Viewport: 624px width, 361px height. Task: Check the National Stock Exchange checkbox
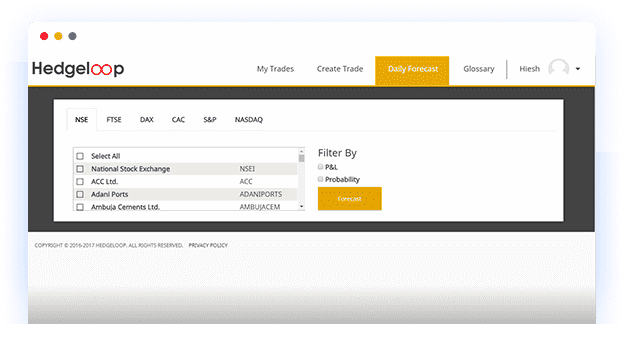tap(80, 169)
